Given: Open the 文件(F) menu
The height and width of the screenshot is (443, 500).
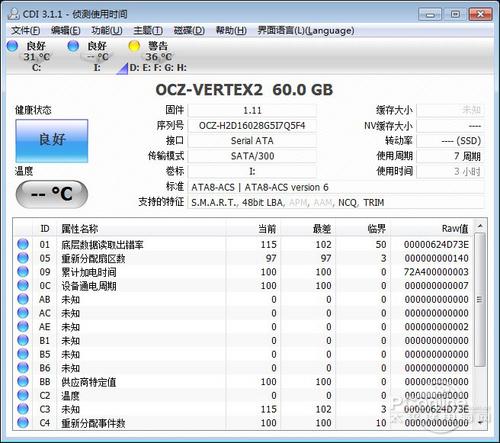Looking at the screenshot, I should pos(26,31).
